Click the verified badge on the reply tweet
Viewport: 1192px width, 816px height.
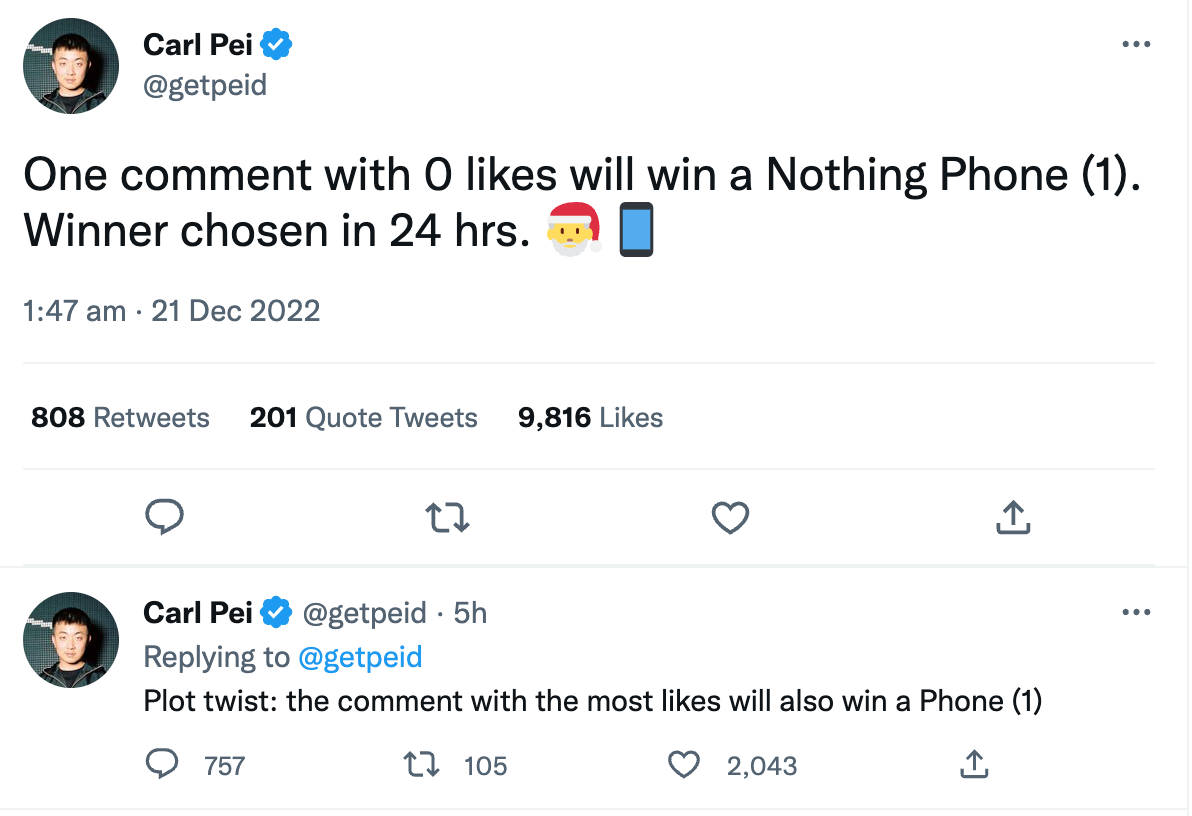tap(277, 612)
